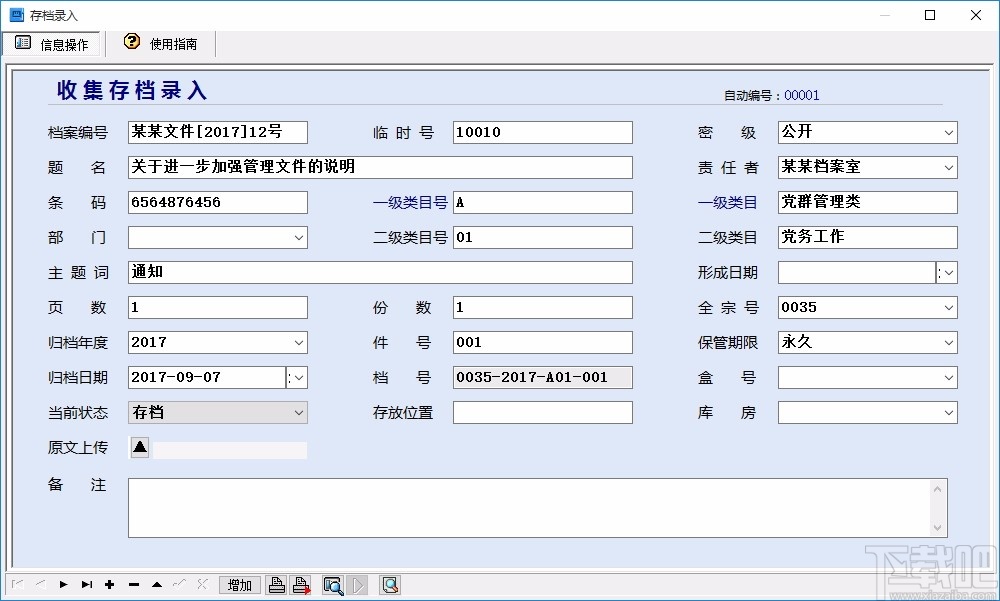
Task: Expand the 密级 dropdown
Action: pos(948,133)
